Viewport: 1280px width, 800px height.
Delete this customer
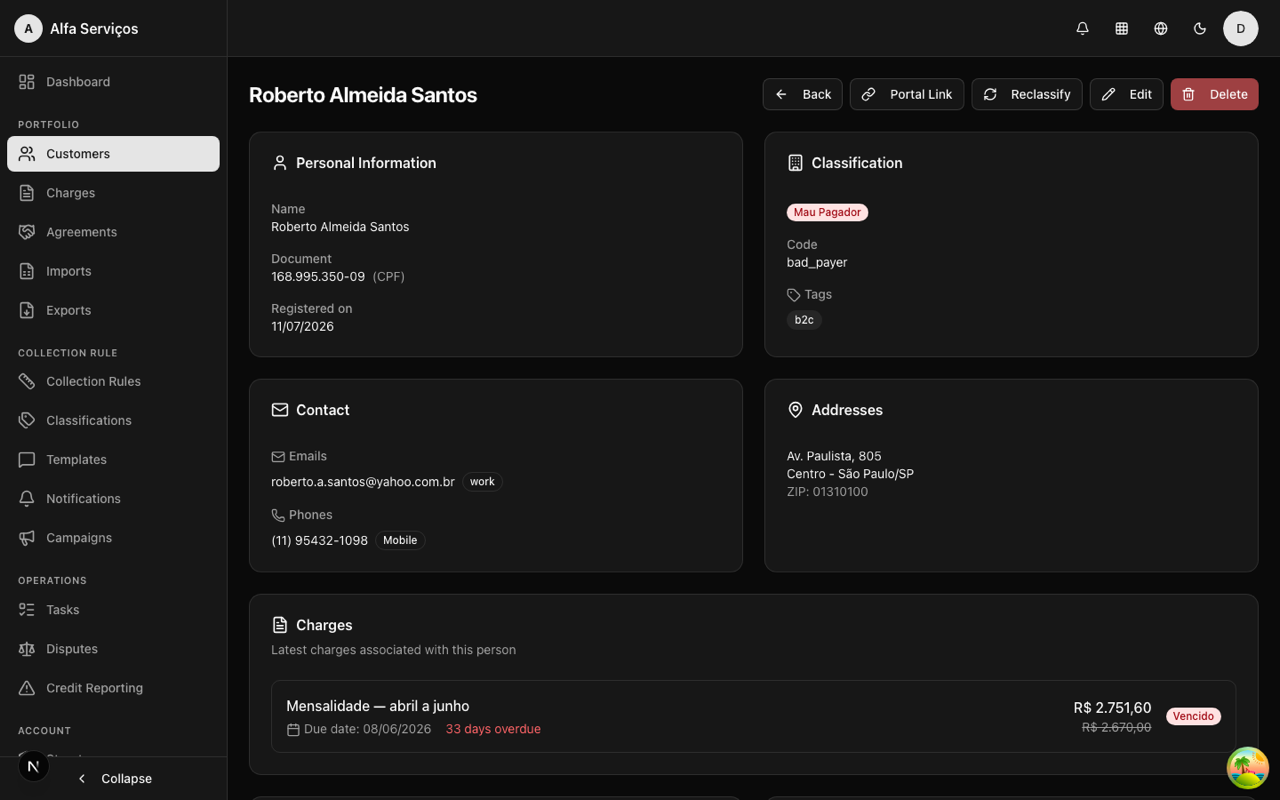(x=1214, y=94)
